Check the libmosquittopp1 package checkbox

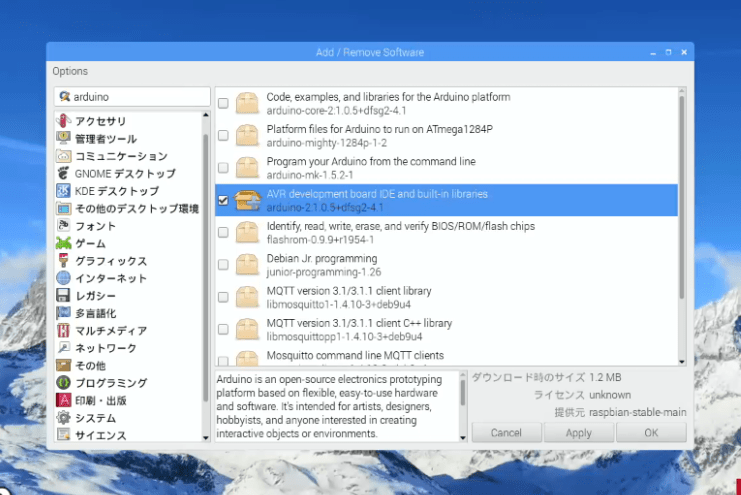pos(223,329)
